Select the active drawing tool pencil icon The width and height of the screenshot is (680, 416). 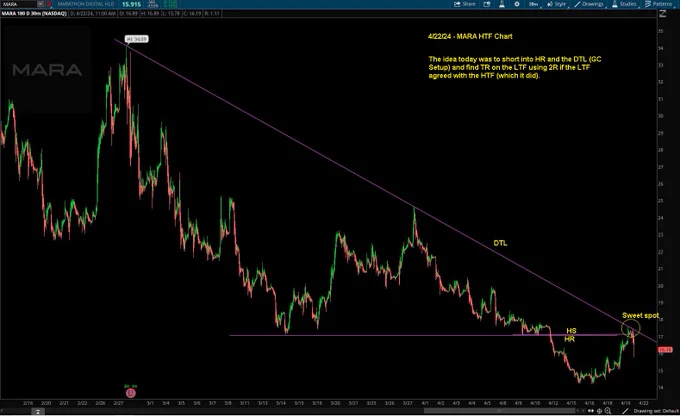(x=625, y=411)
